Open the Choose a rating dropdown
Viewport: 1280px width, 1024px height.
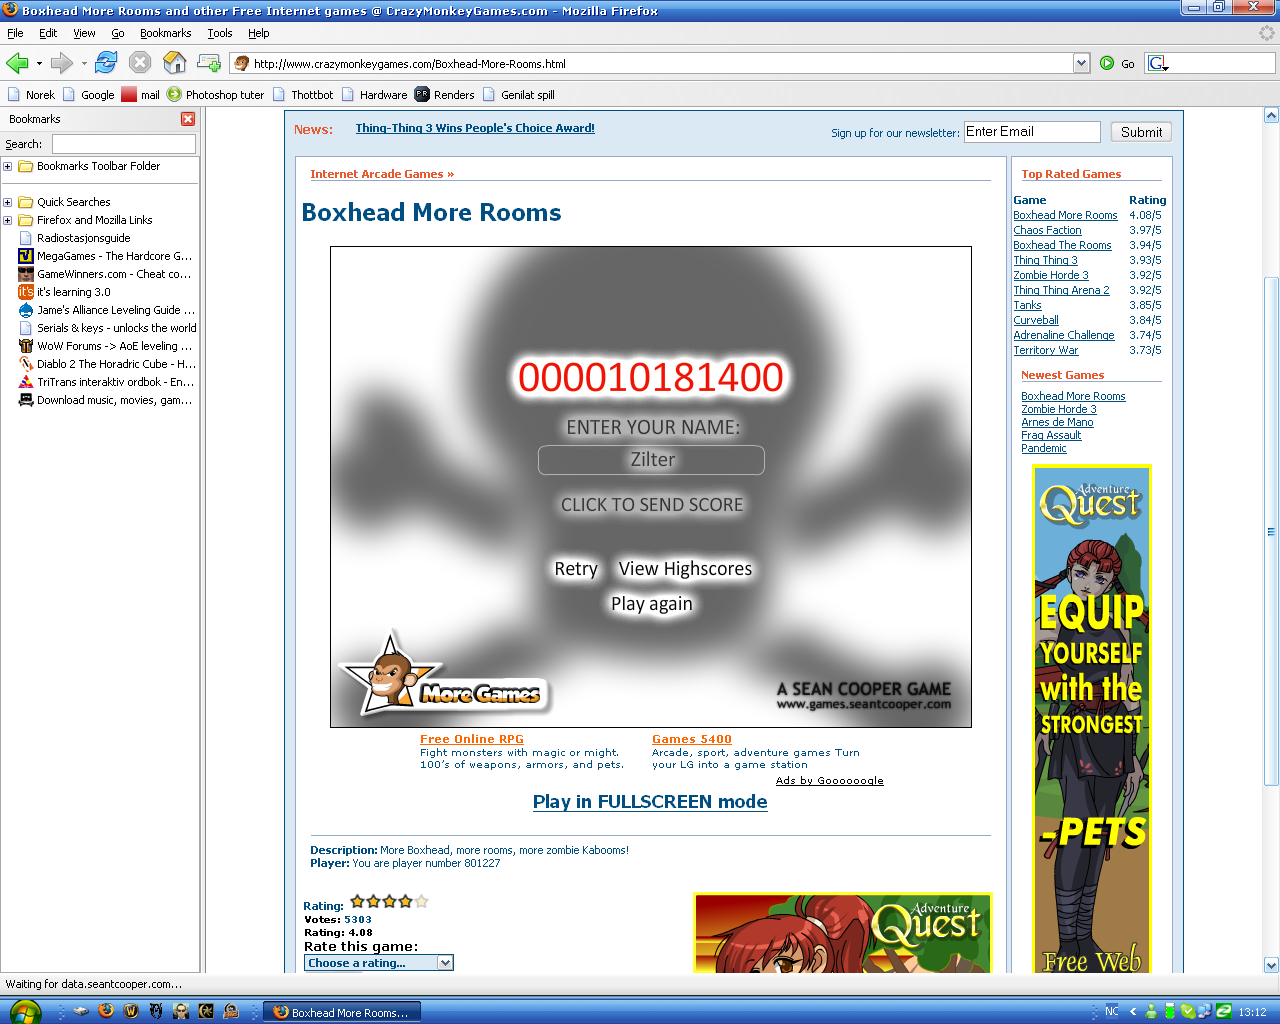379,963
